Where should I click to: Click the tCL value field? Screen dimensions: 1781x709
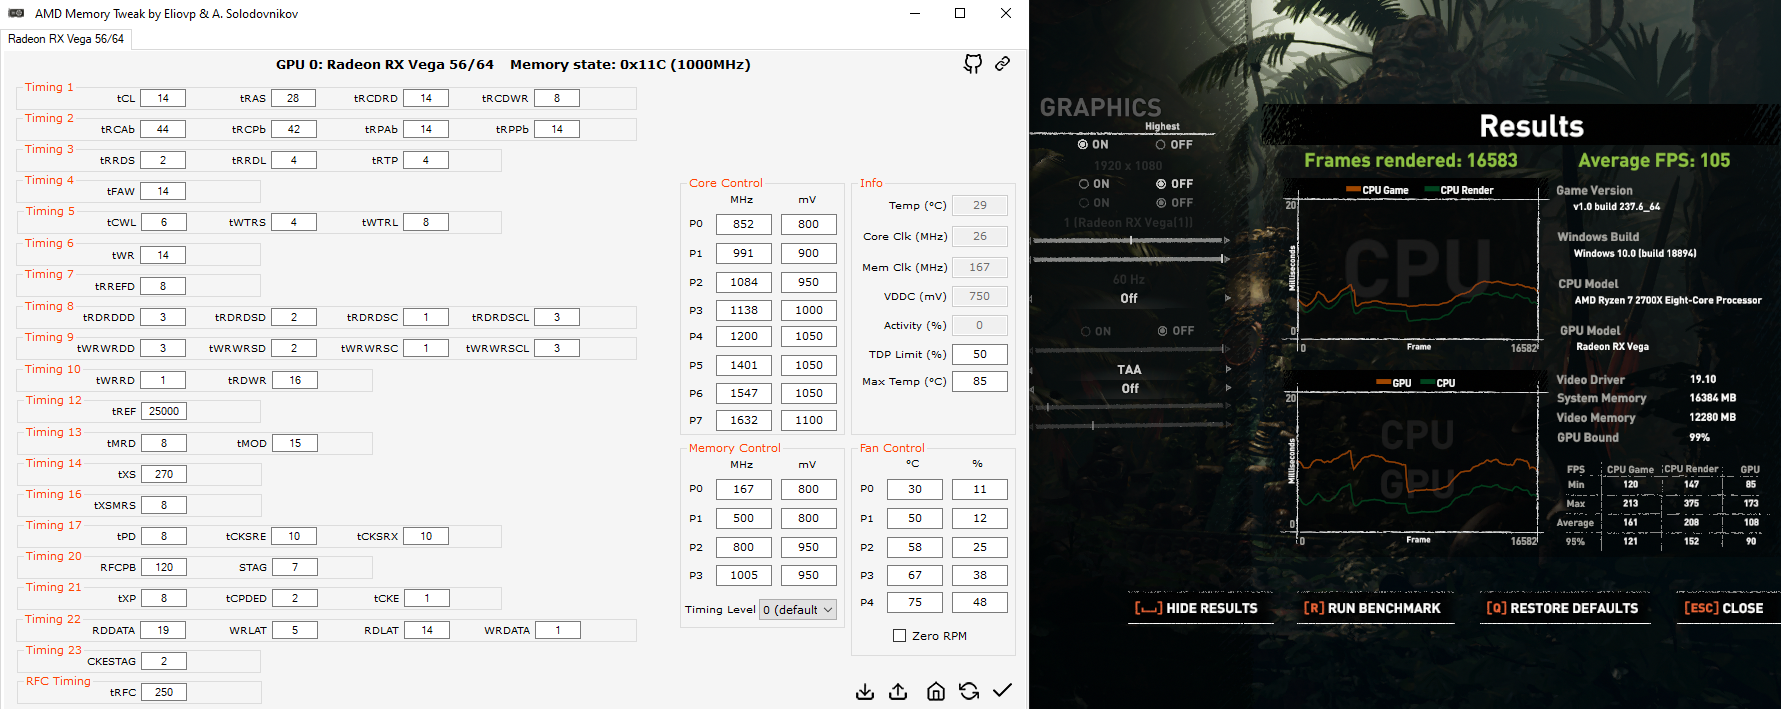[x=163, y=98]
